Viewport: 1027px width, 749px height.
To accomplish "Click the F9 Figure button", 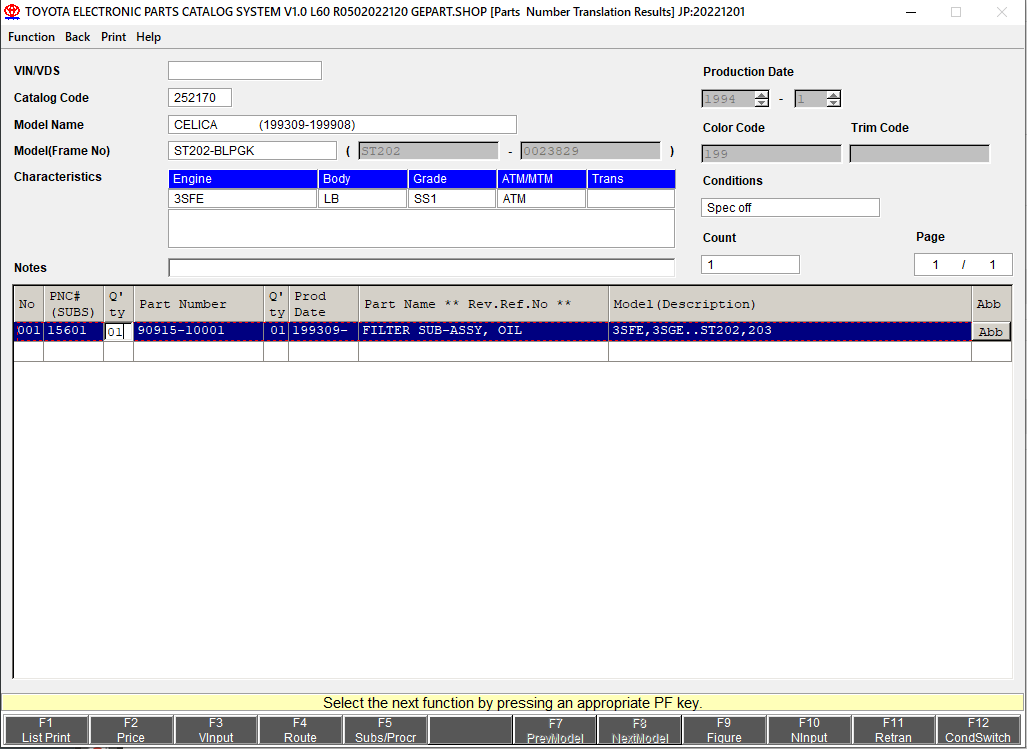I will [724, 730].
